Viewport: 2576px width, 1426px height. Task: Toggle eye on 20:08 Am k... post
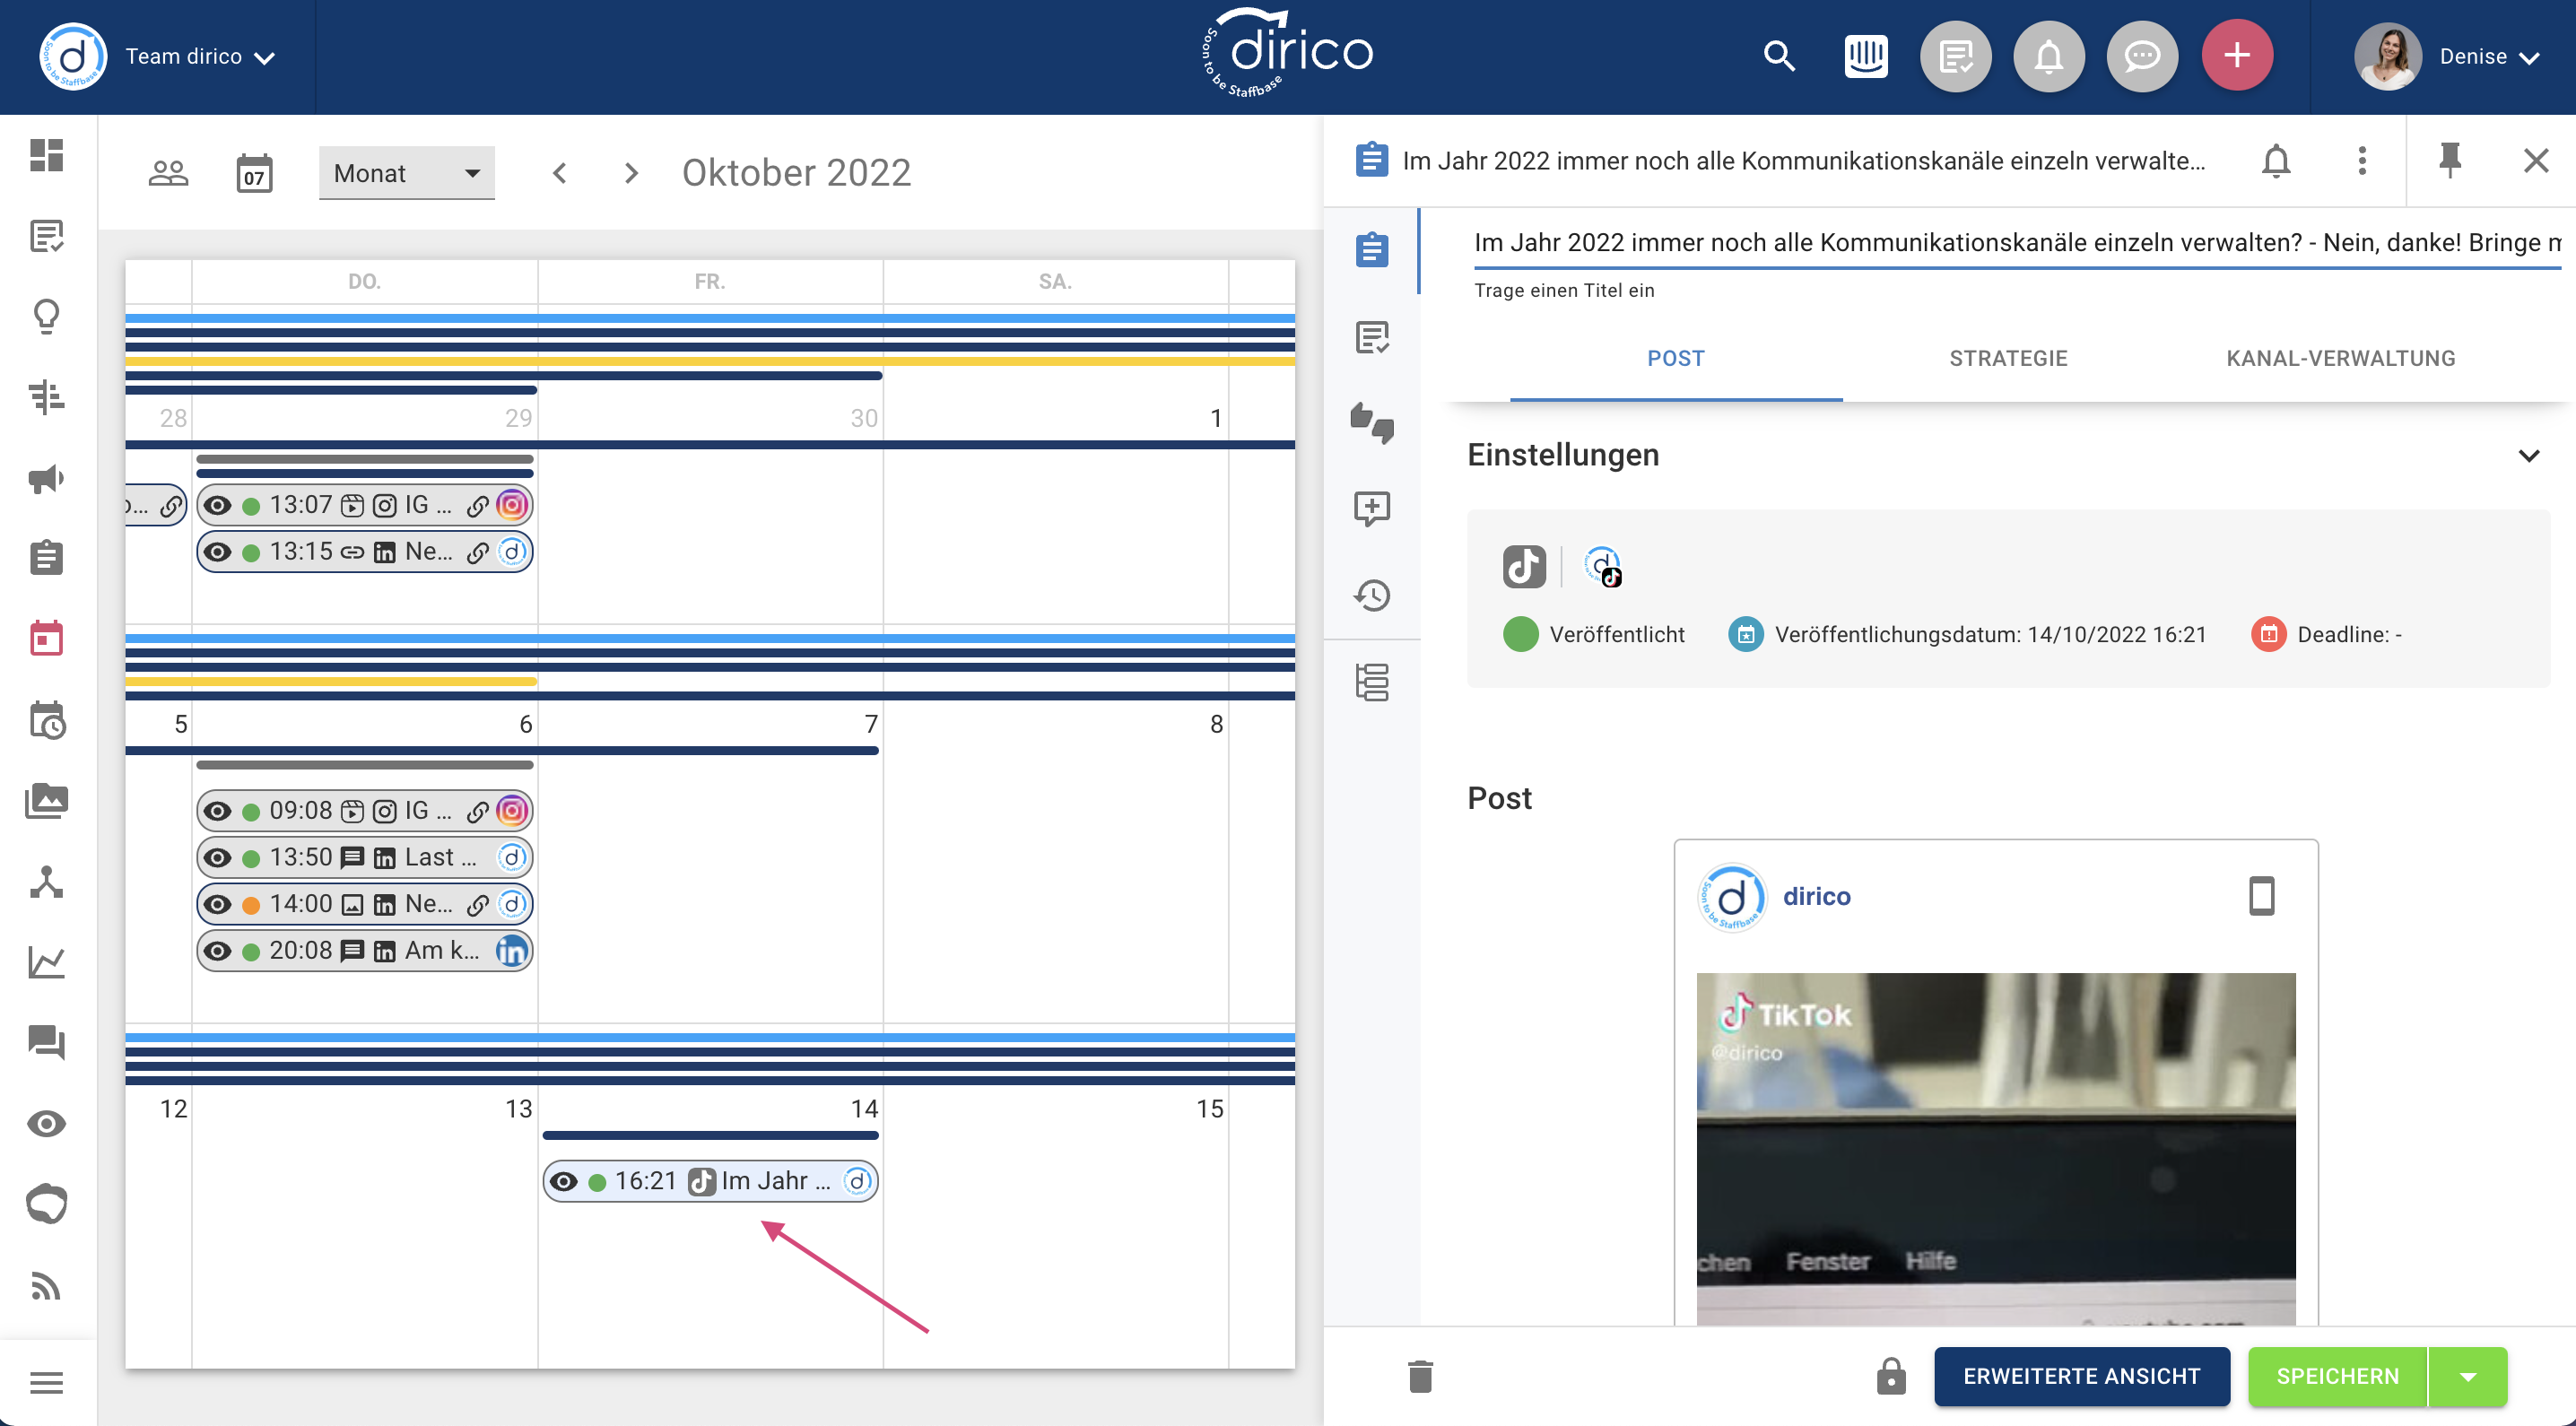pyautogui.click(x=218, y=951)
